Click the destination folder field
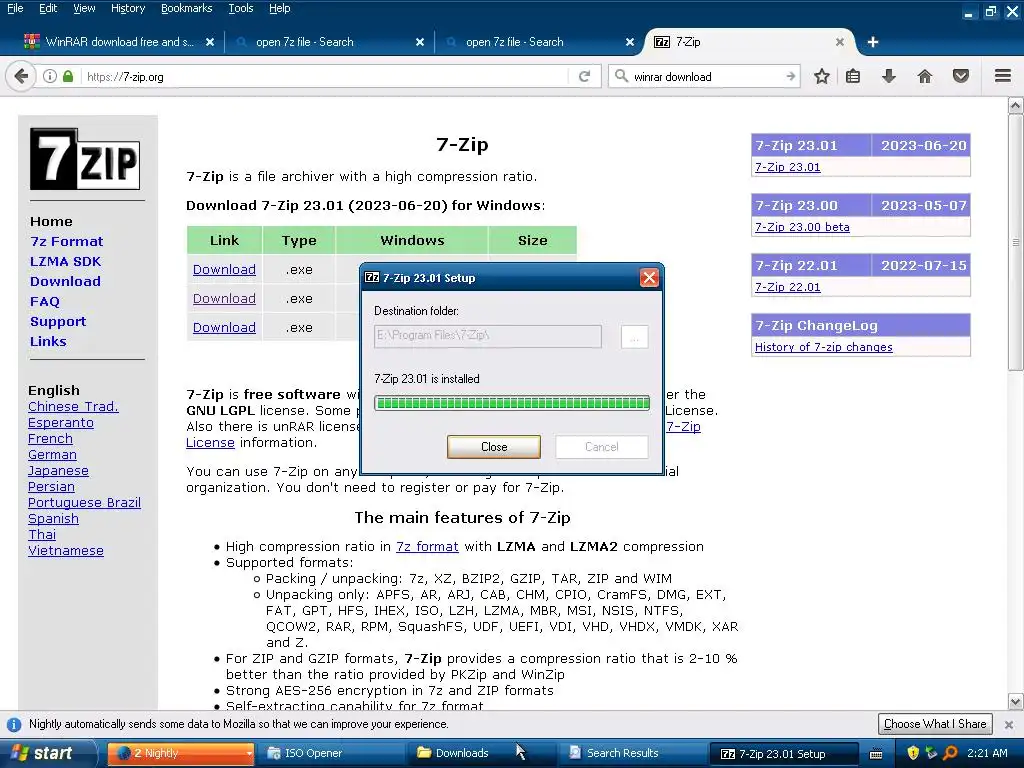Screen dimensions: 1024x768 488,336
